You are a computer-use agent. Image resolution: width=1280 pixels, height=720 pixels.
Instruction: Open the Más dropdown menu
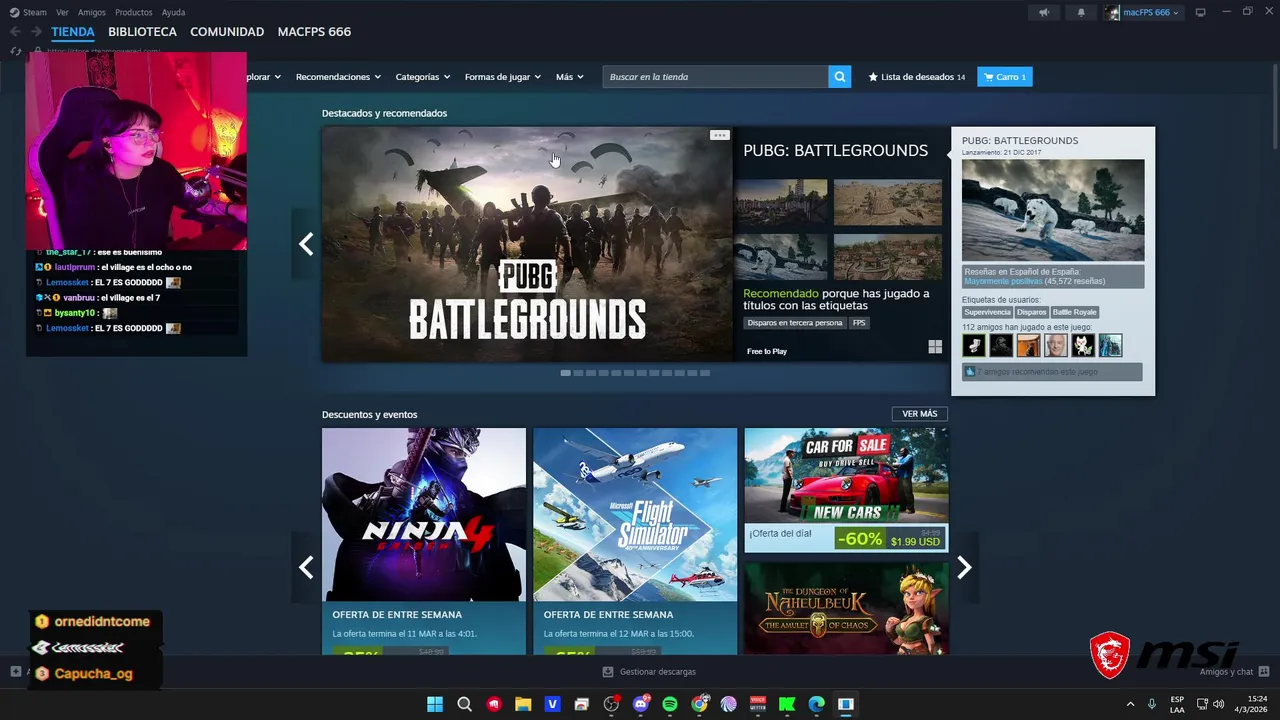click(570, 77)
